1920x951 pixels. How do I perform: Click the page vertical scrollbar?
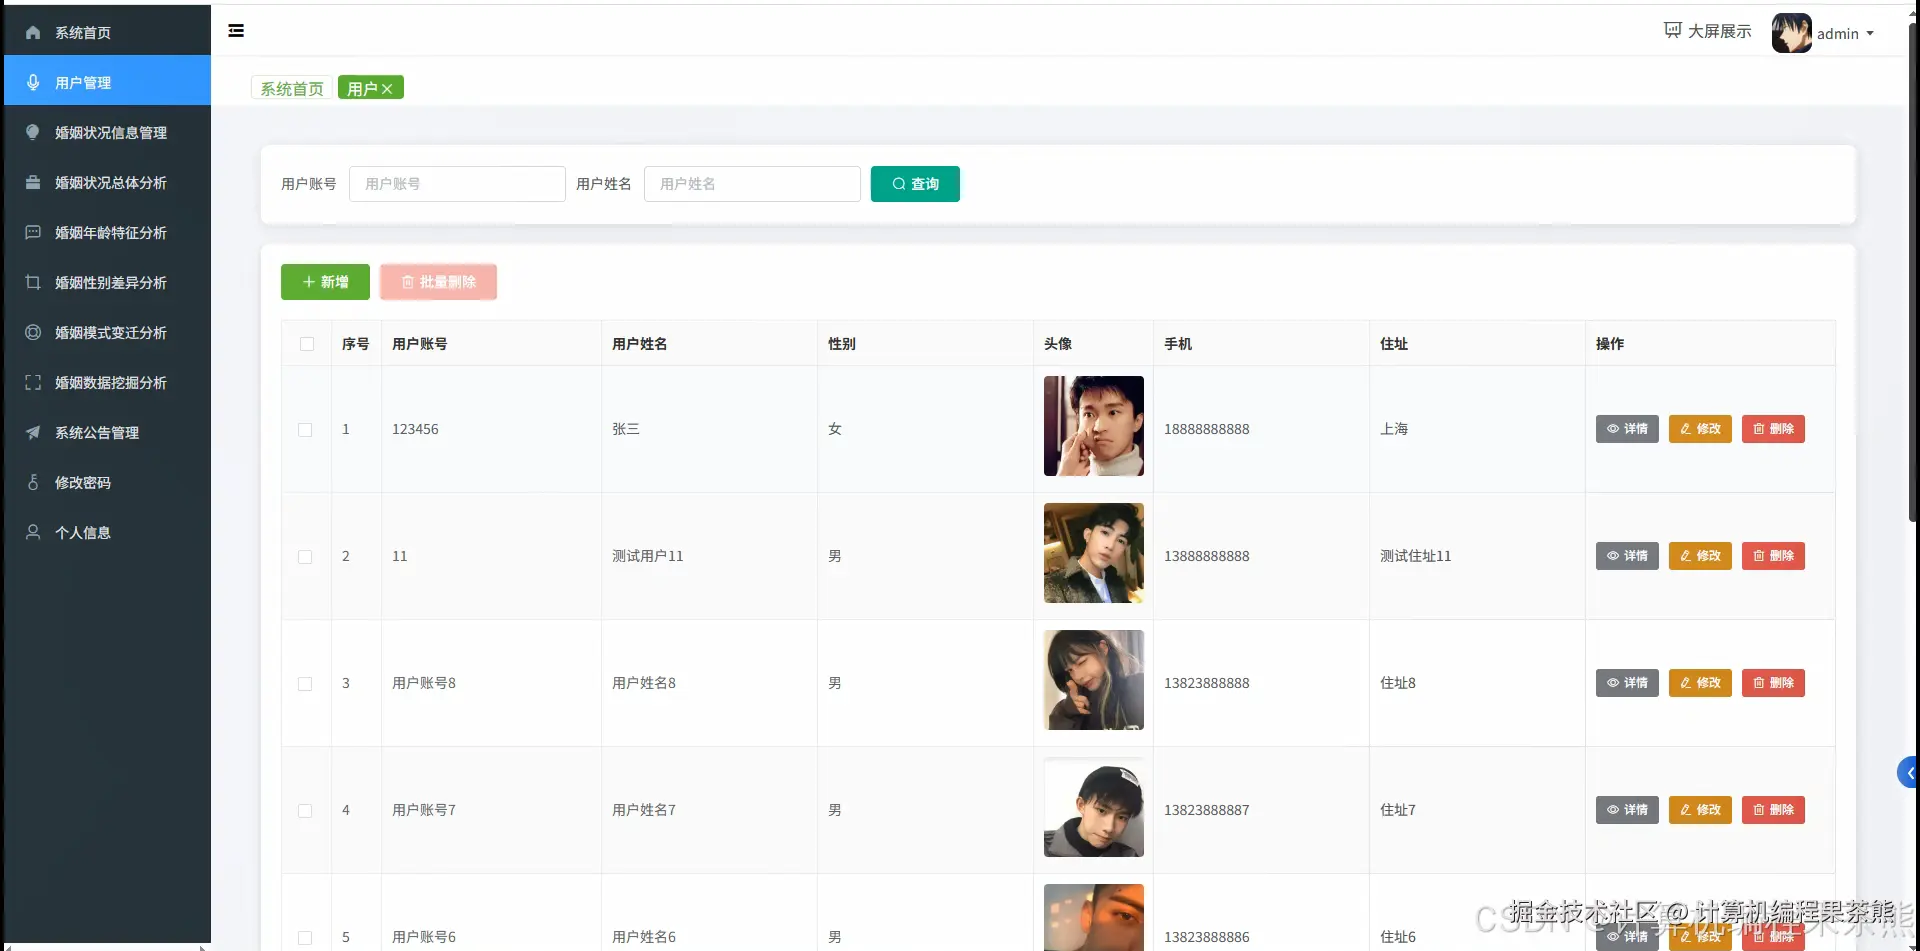[1914, 270]
